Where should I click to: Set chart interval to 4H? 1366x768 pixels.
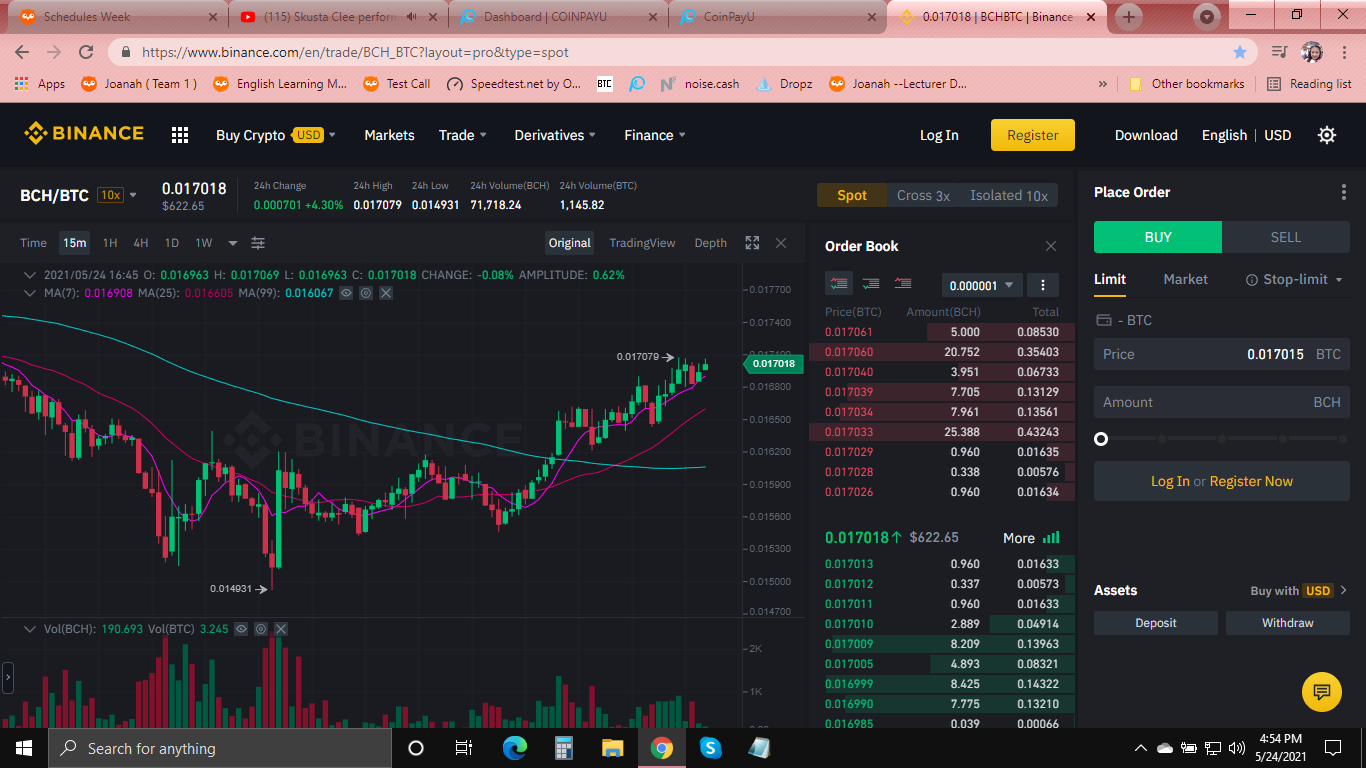pos(141,243)
